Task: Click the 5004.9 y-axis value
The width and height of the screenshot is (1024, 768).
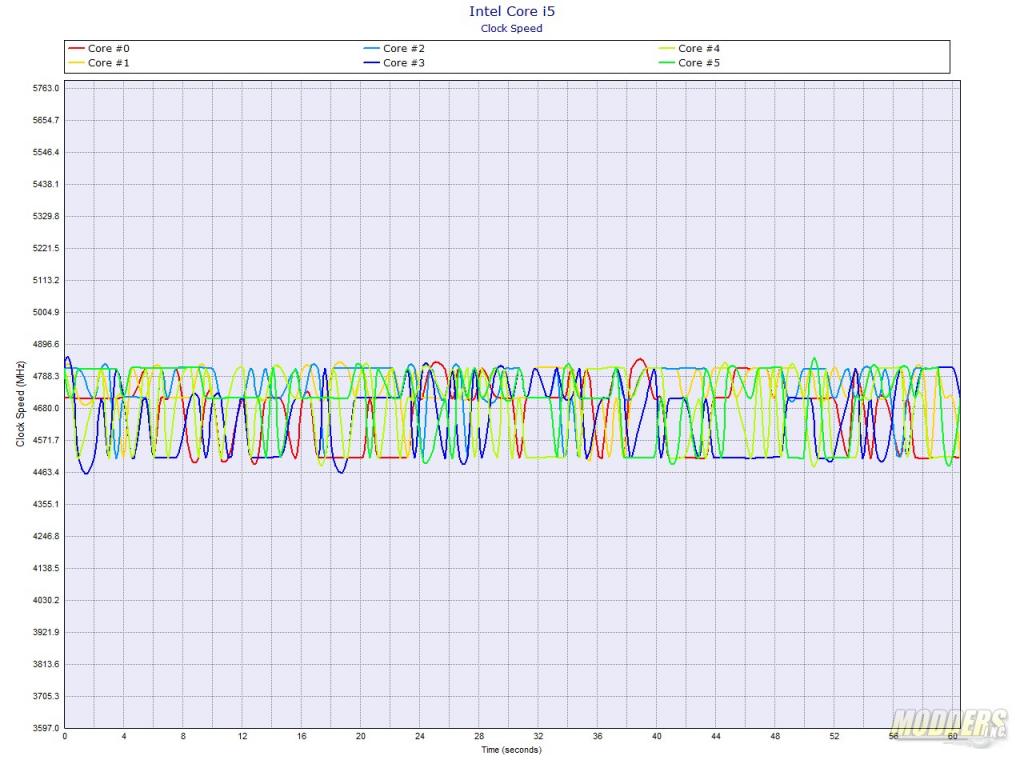Action: [46, 312]
